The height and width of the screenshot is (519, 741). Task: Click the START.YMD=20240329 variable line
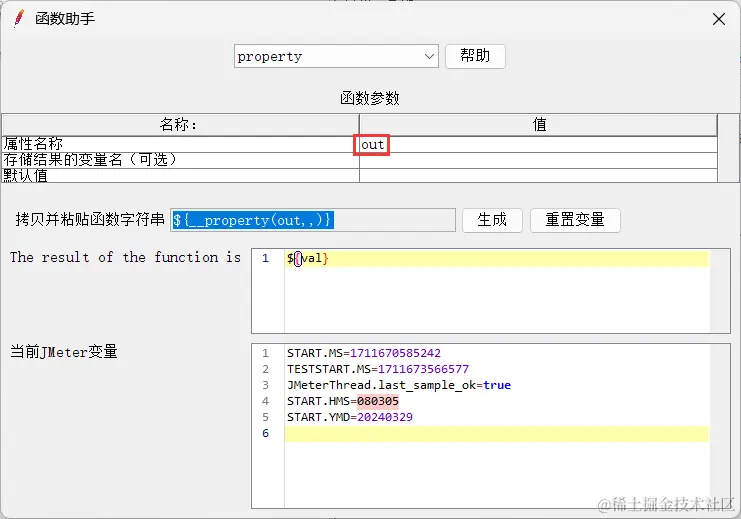point(350,417)
